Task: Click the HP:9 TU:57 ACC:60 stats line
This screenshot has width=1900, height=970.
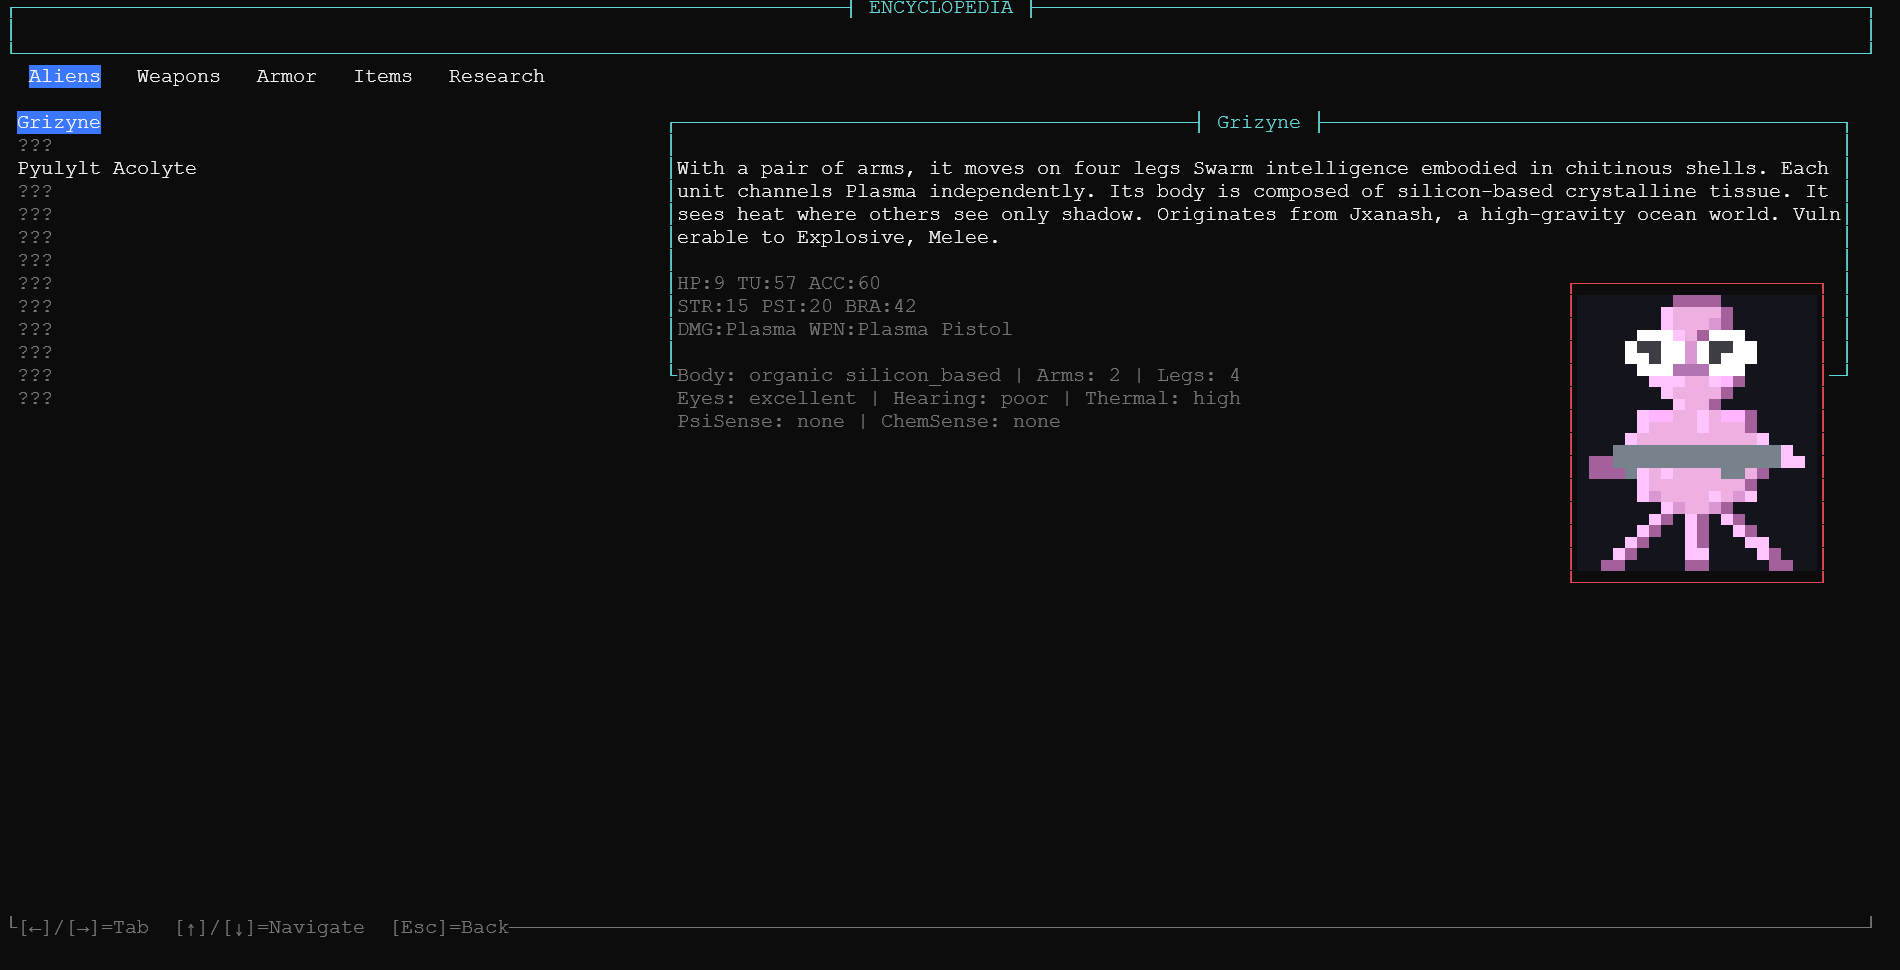Action: coord(779,283)
